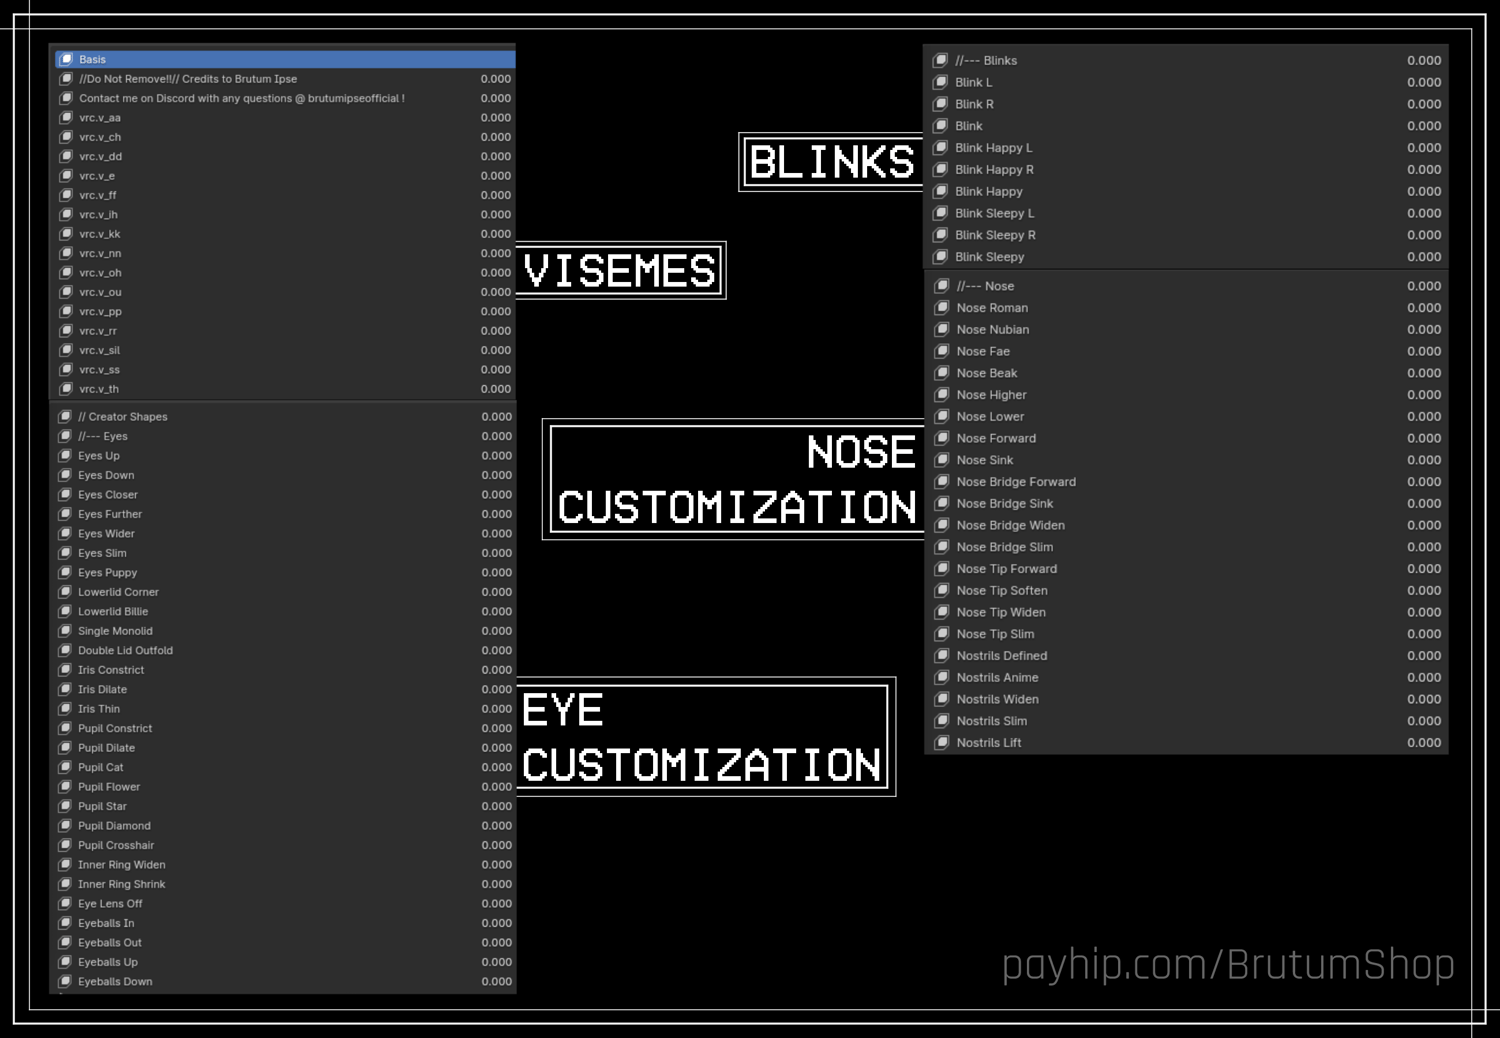The image size is (1500, 1038).
Task: Select the Nose Bridge Widen shape key
Action: pyautogui.click(x=1186, y=525)
